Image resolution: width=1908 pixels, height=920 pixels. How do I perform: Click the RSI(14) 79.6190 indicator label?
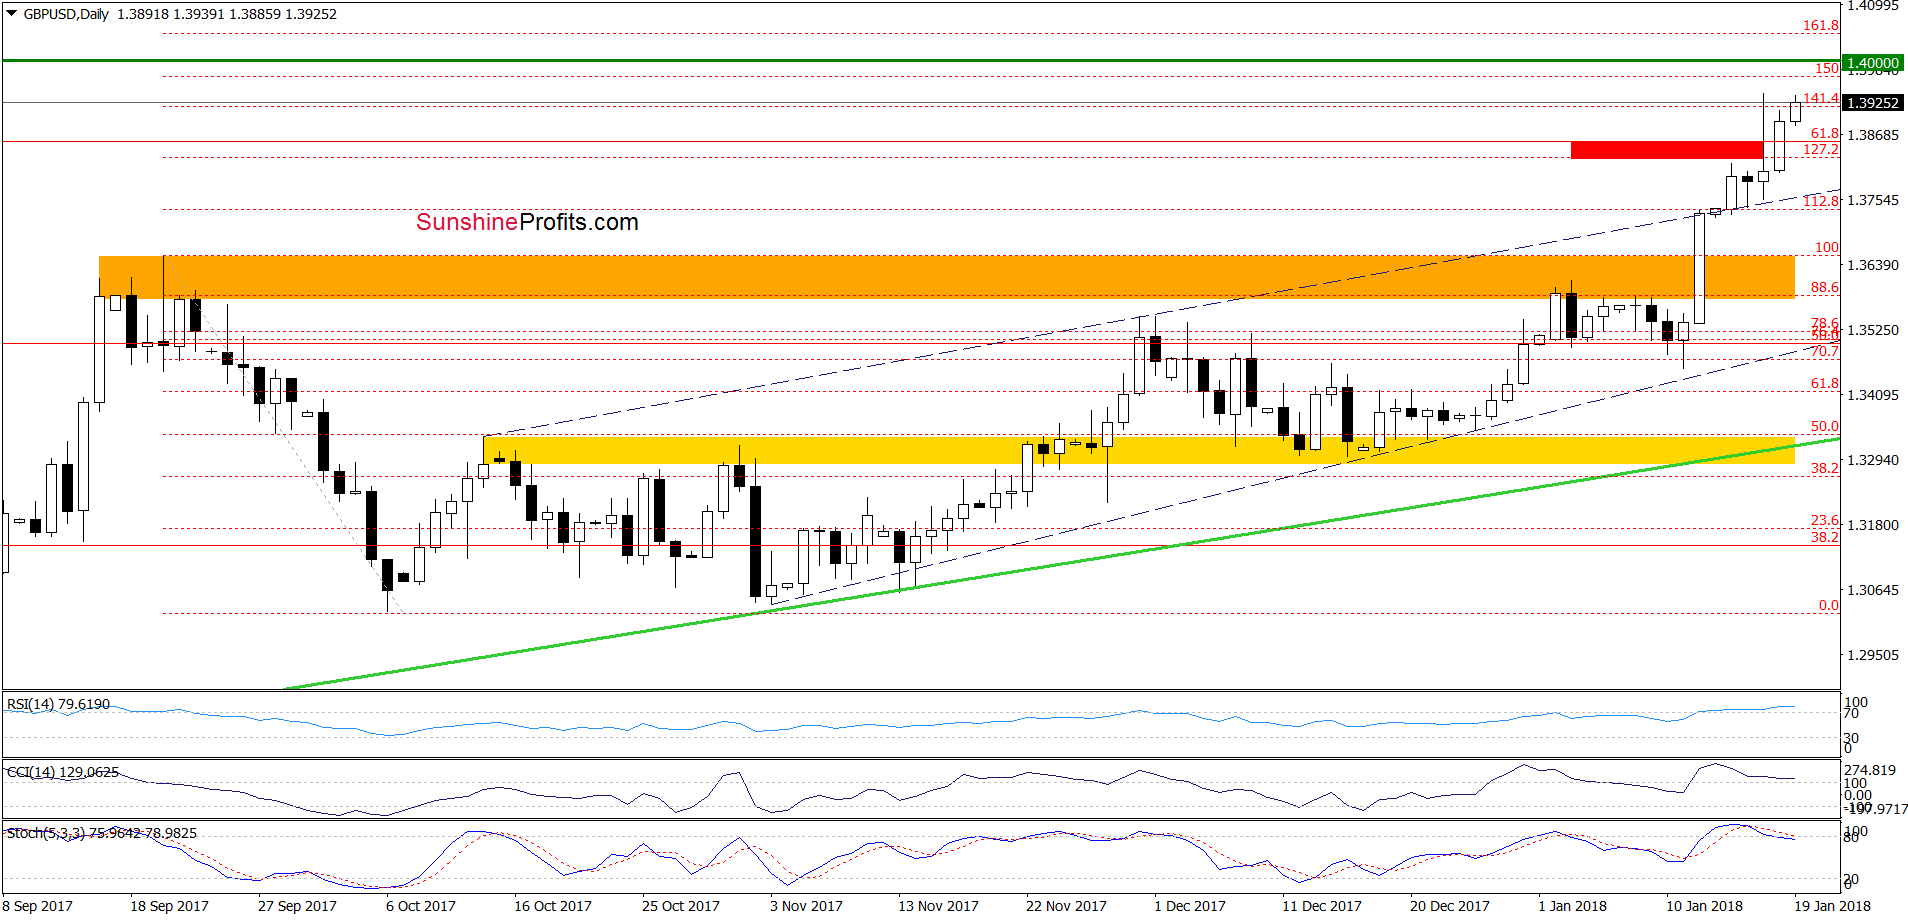58,704
